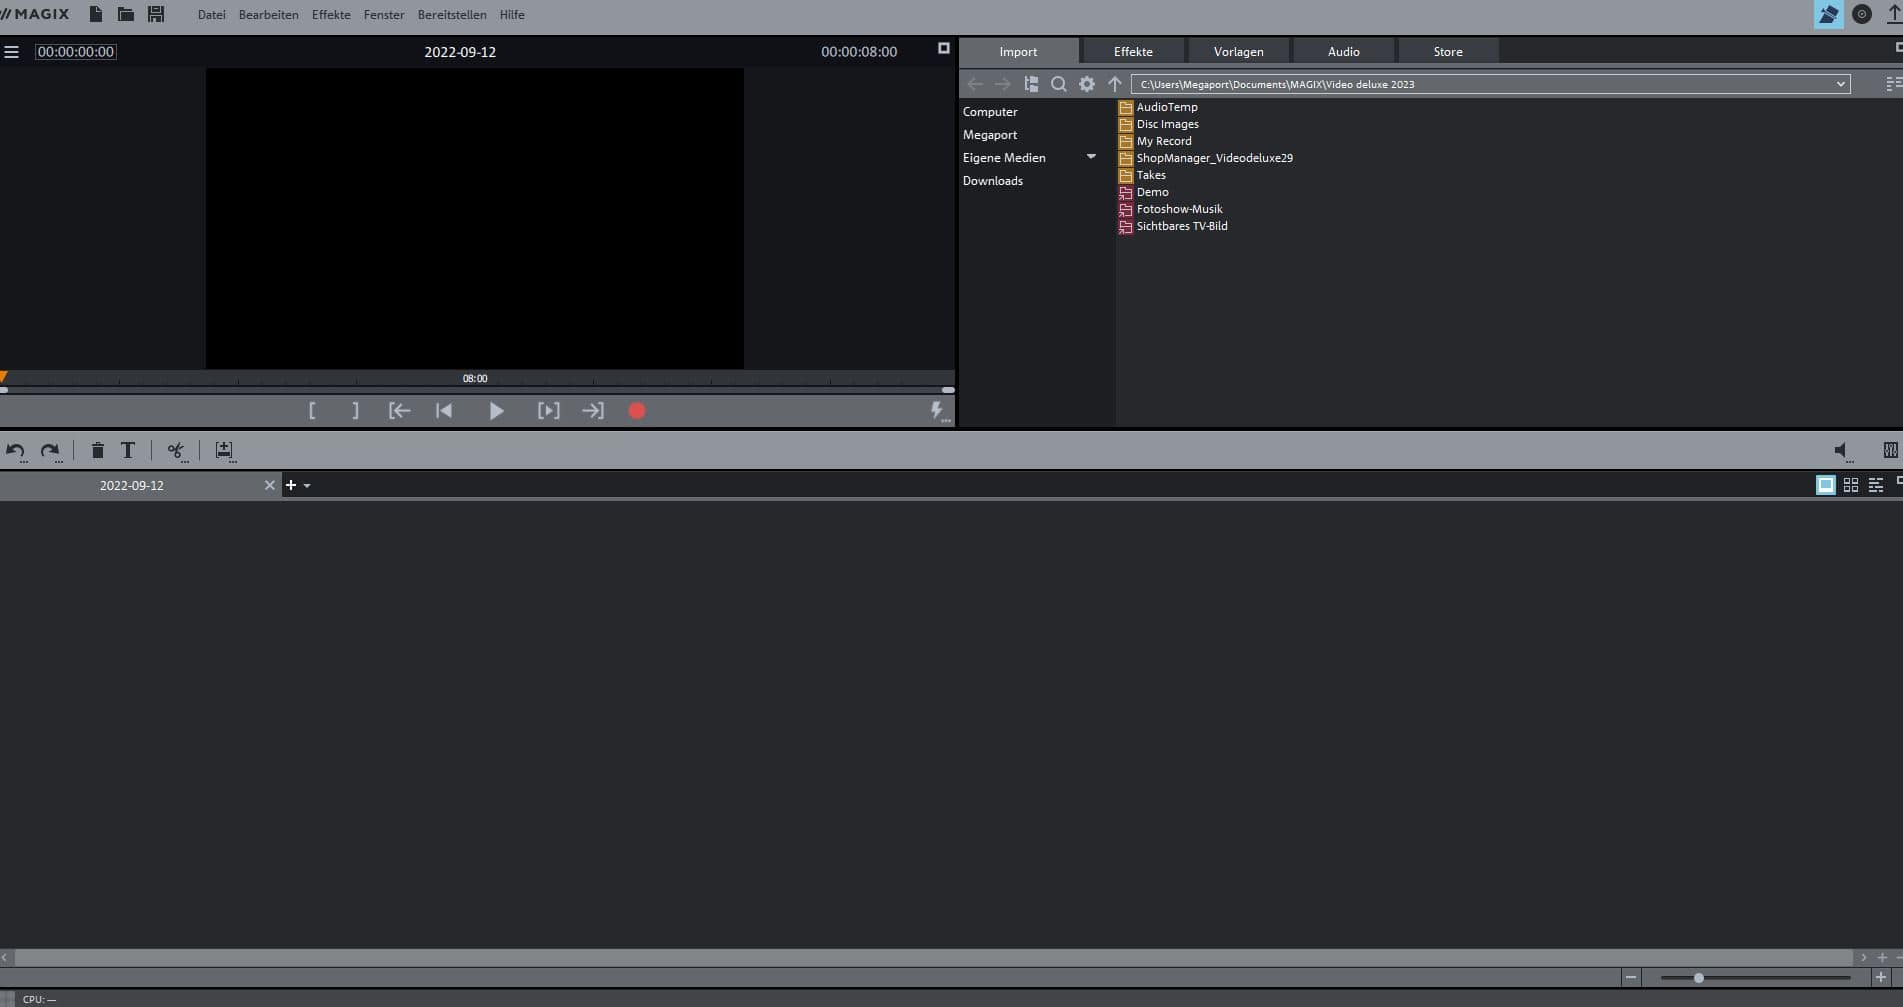Click the undo arrow icon
Screen dimensions: 1903x1007
click(15, 451)
